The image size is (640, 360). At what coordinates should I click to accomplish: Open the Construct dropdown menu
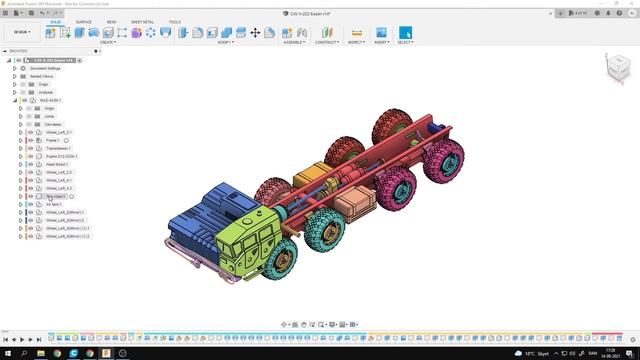(x=327, y=42)
